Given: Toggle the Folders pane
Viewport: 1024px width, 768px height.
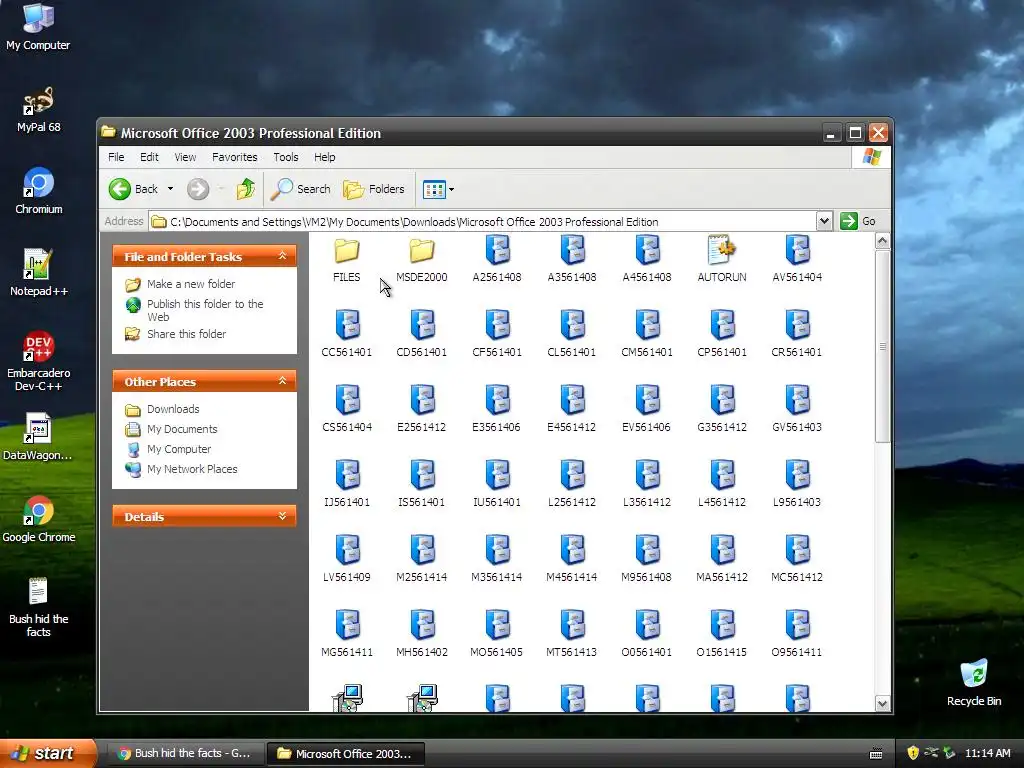Looking at the screenshot, I should pyautogui.click(x=374, y=189).
